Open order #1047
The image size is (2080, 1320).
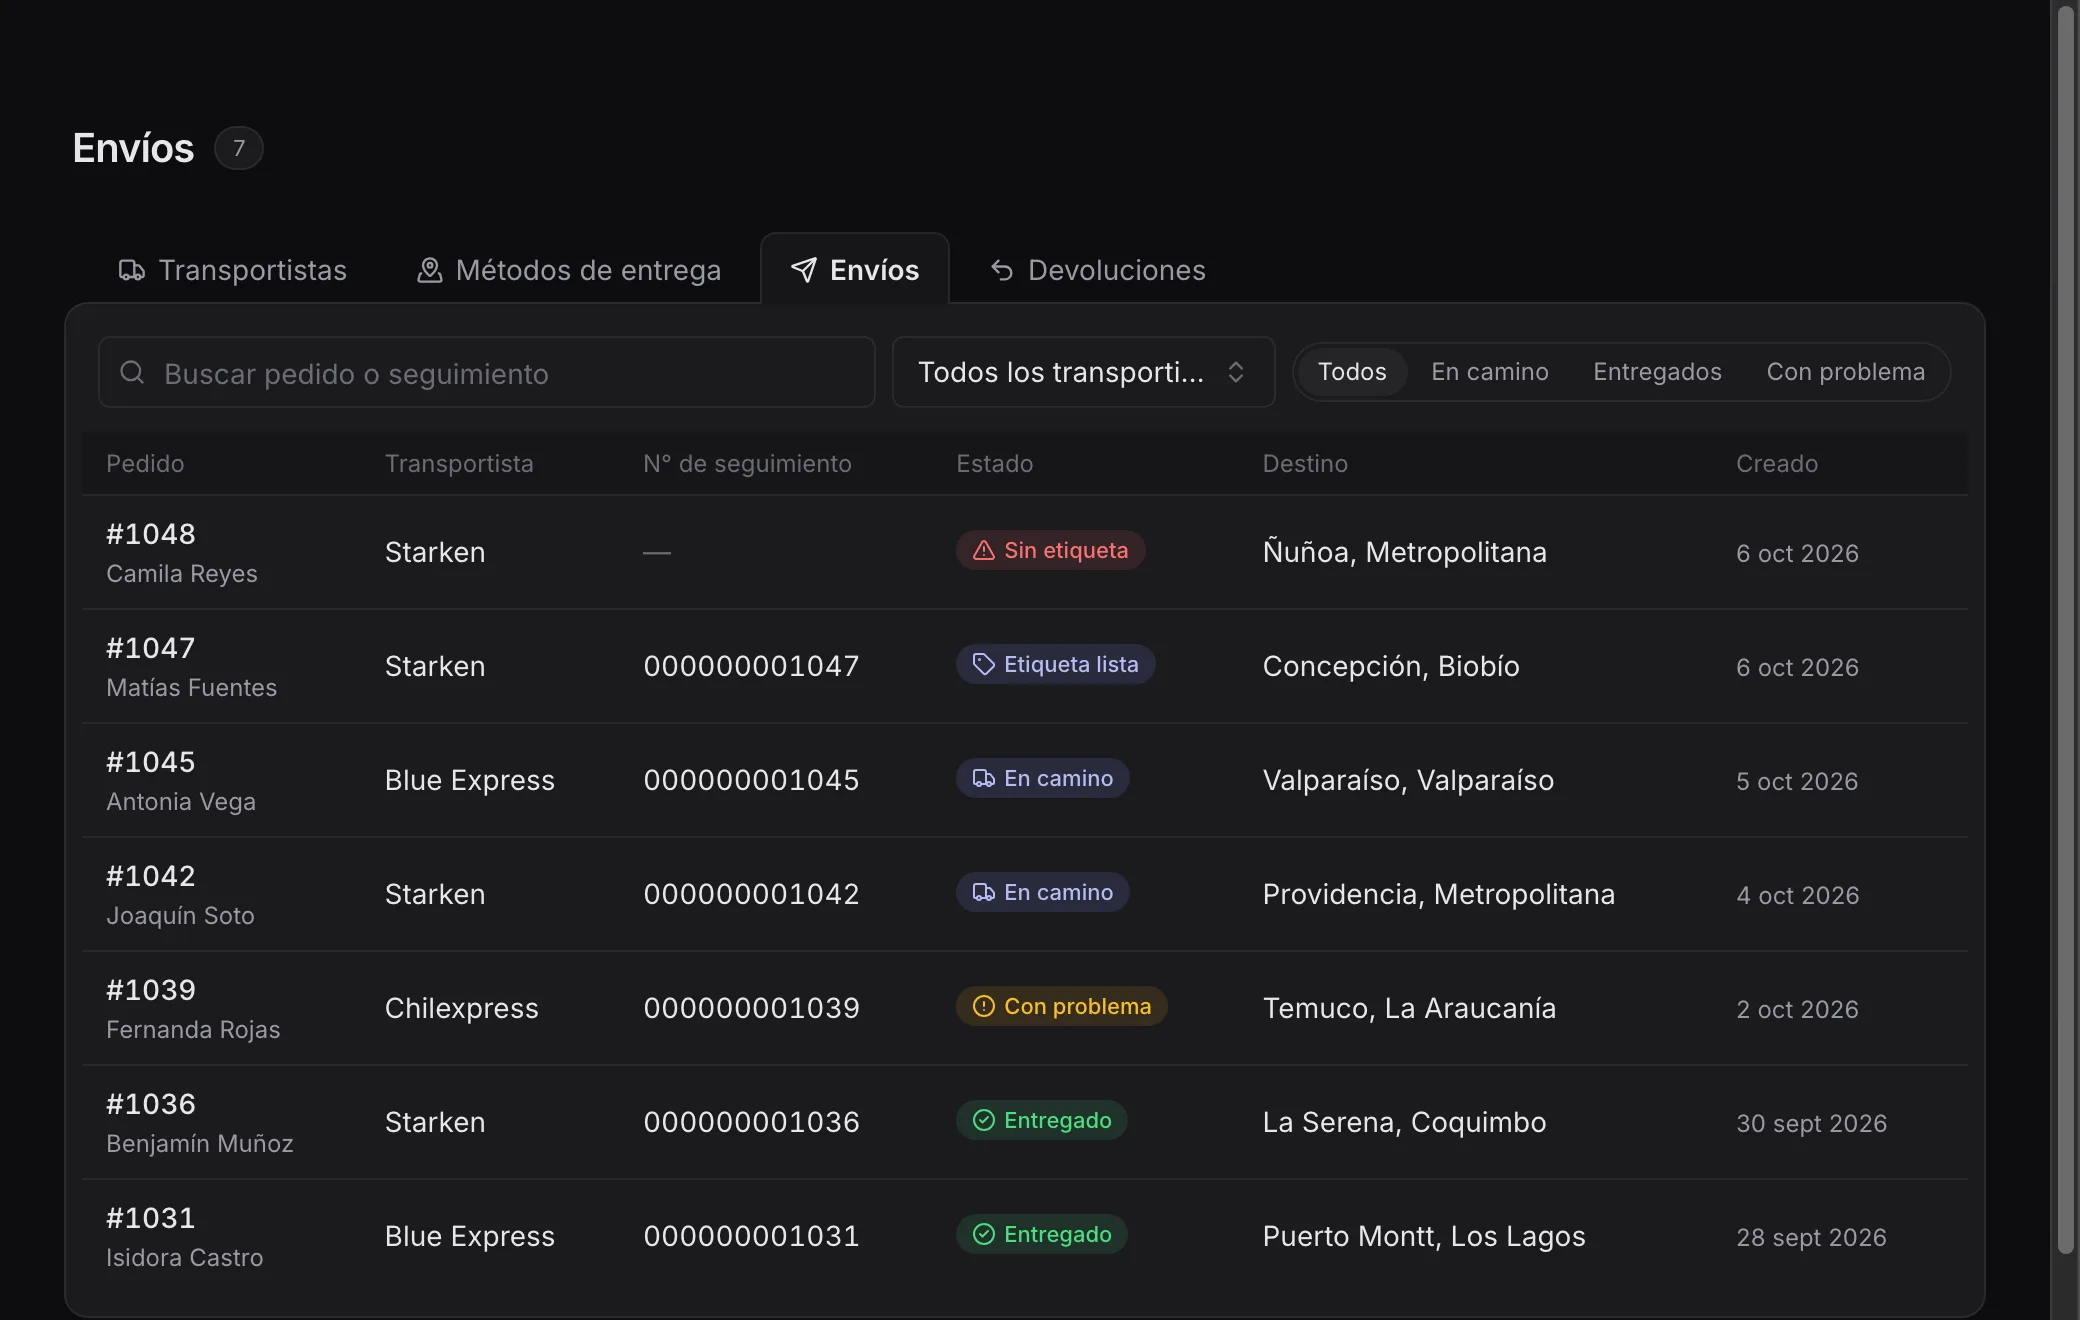click(151, 648)
